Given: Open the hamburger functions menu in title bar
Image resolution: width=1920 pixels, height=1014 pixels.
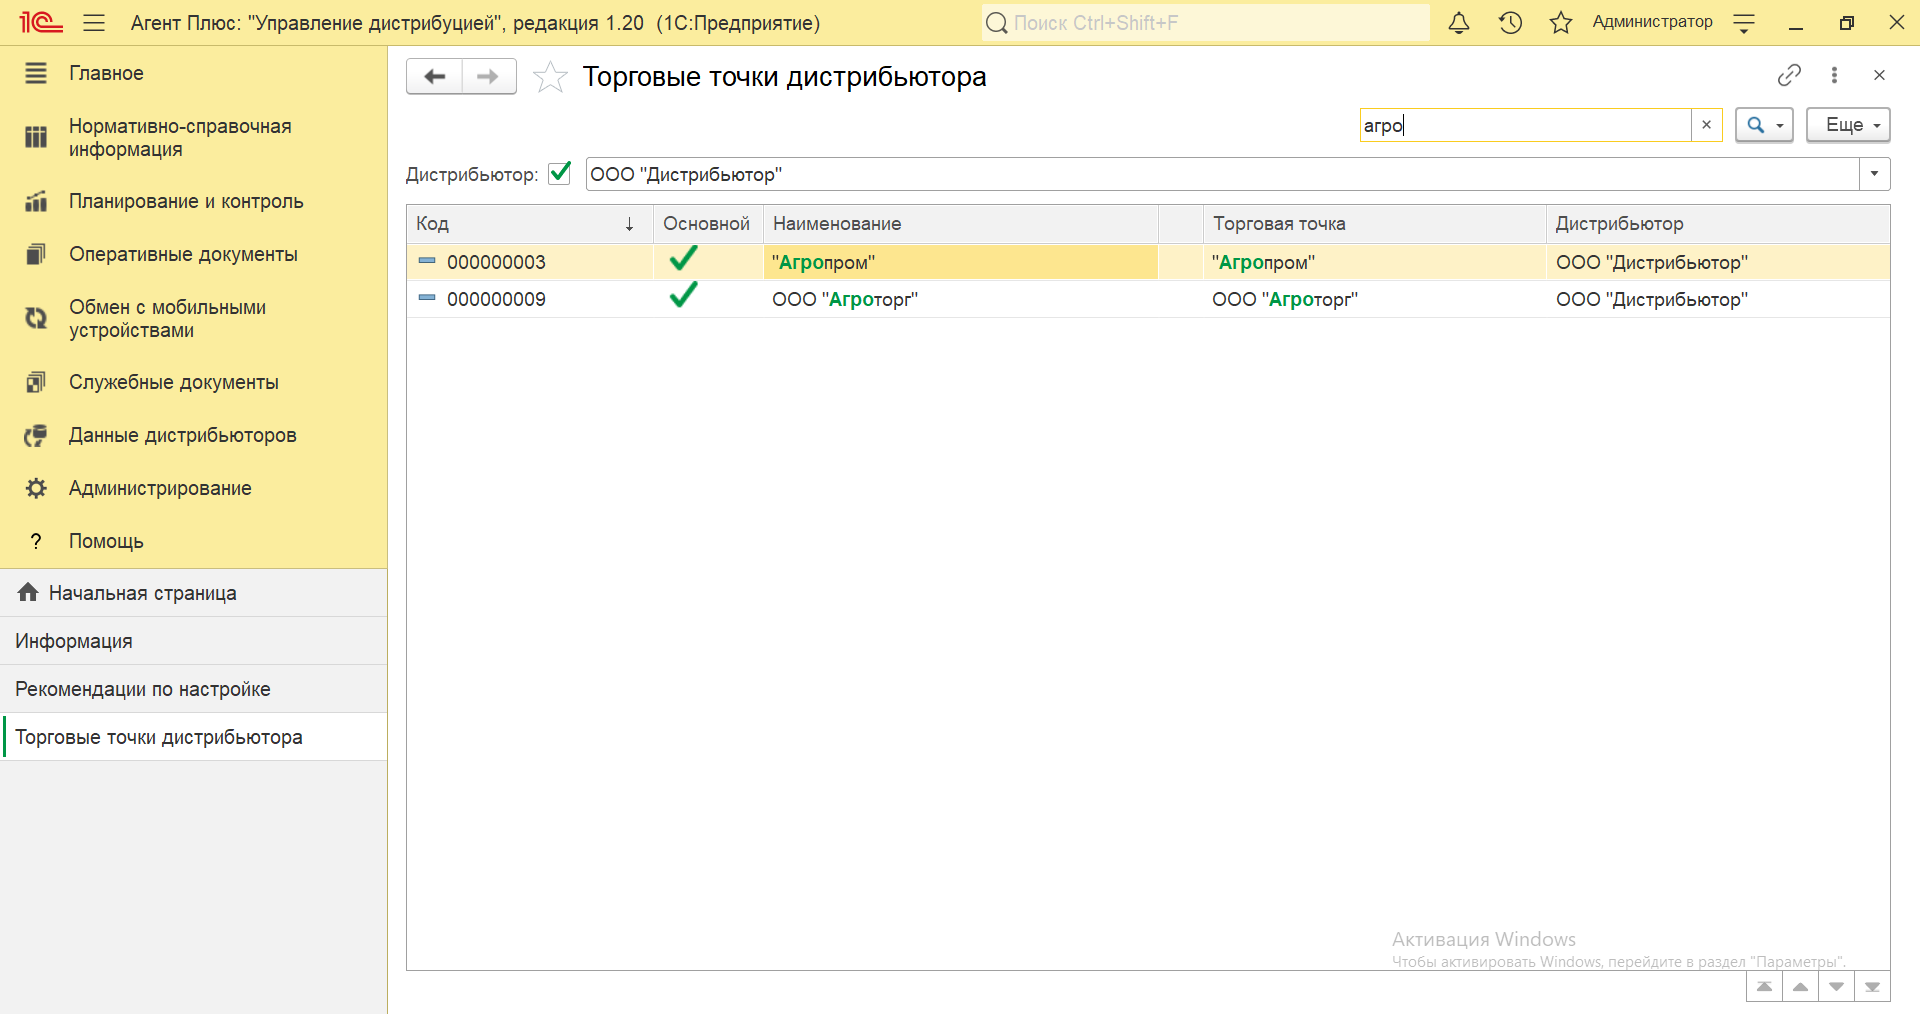Looking at the screenshot, I should coord(94,22).
